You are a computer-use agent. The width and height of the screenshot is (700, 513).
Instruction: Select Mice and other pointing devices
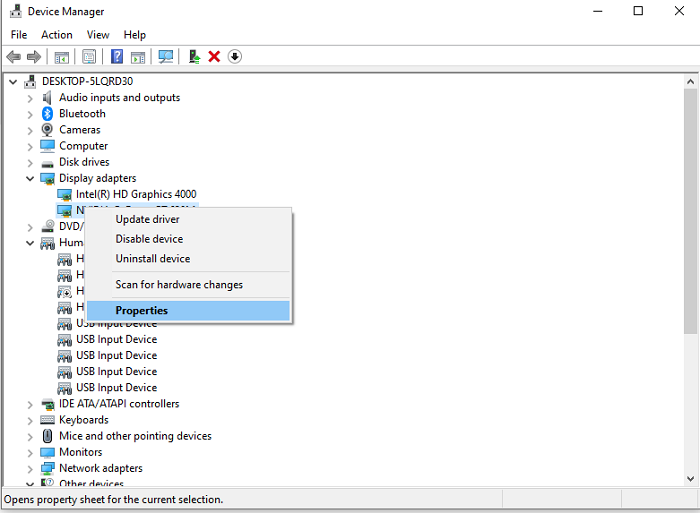coord(135,436)
